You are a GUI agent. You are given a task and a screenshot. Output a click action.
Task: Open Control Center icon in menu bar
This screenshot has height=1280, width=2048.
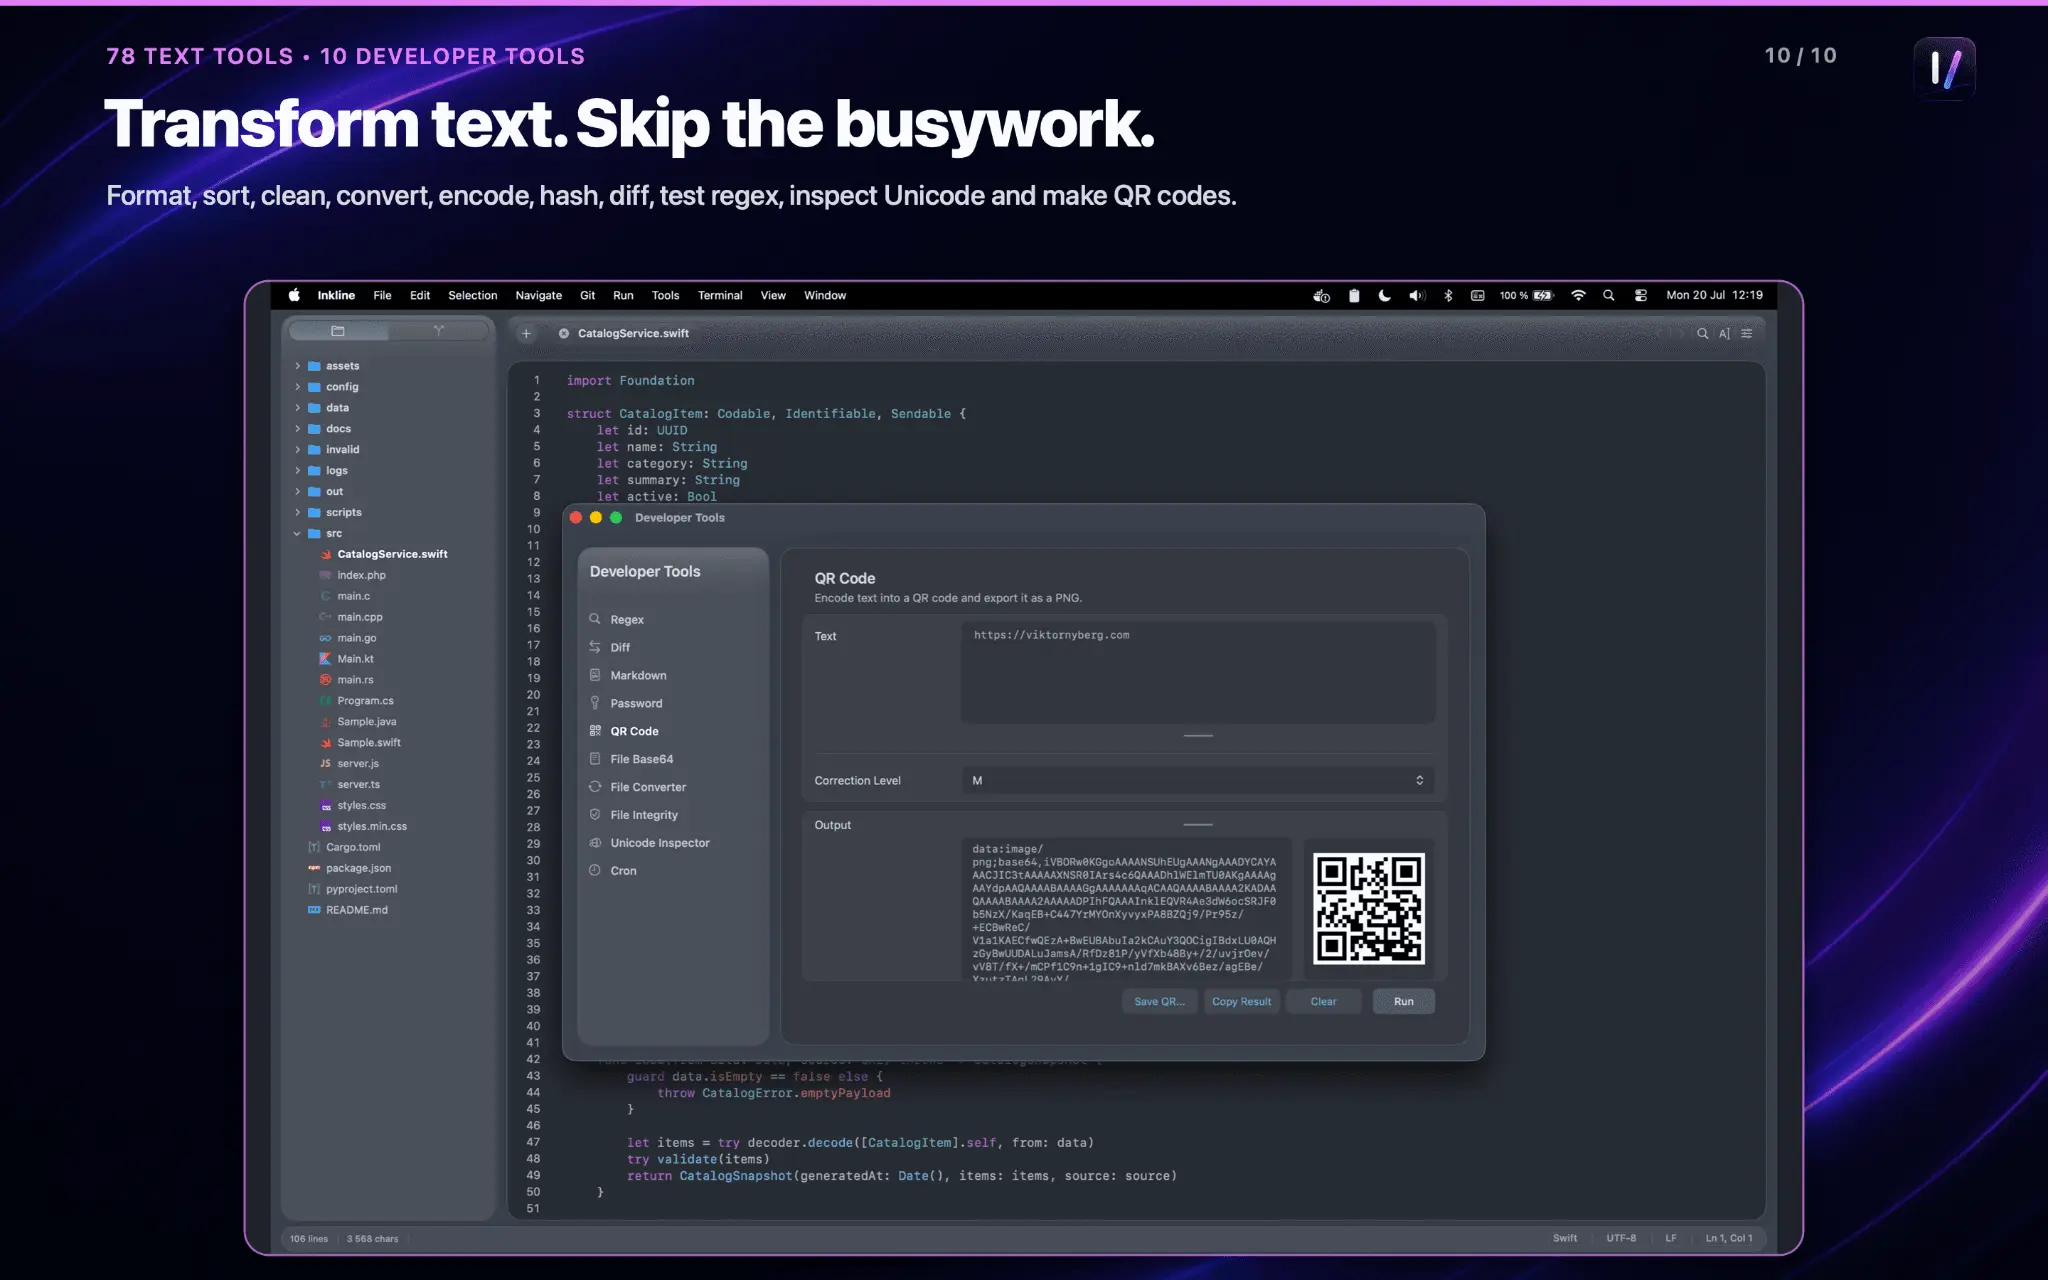(x=1641, y=296)
